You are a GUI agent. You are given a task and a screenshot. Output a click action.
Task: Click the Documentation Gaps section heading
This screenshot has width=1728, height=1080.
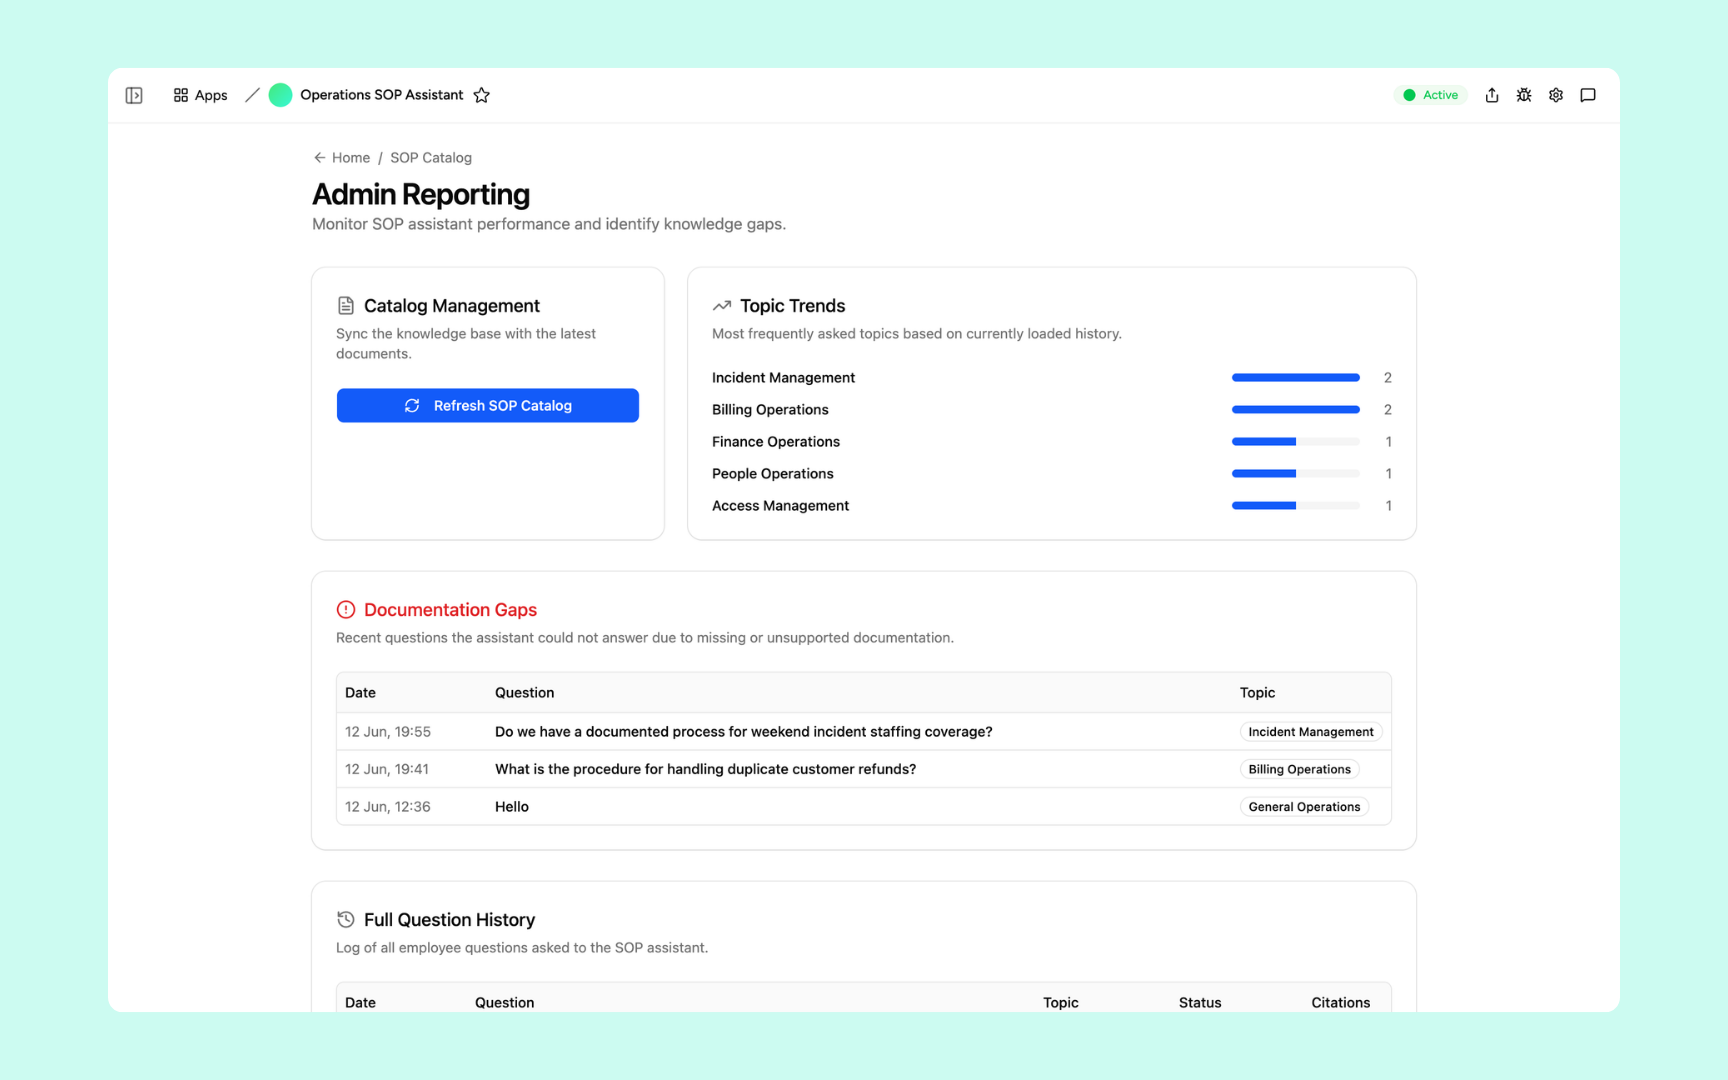coord(451,610)
